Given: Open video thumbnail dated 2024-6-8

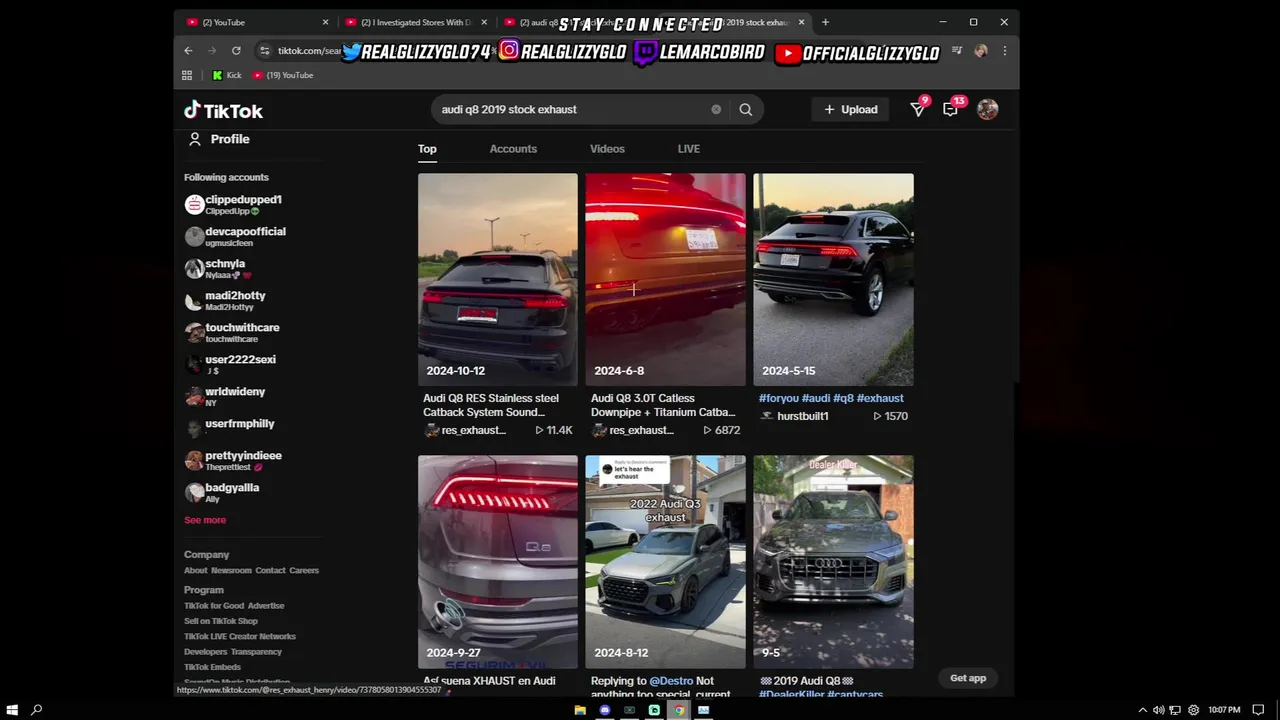Looking at the screenshot, I should point(666,279).
